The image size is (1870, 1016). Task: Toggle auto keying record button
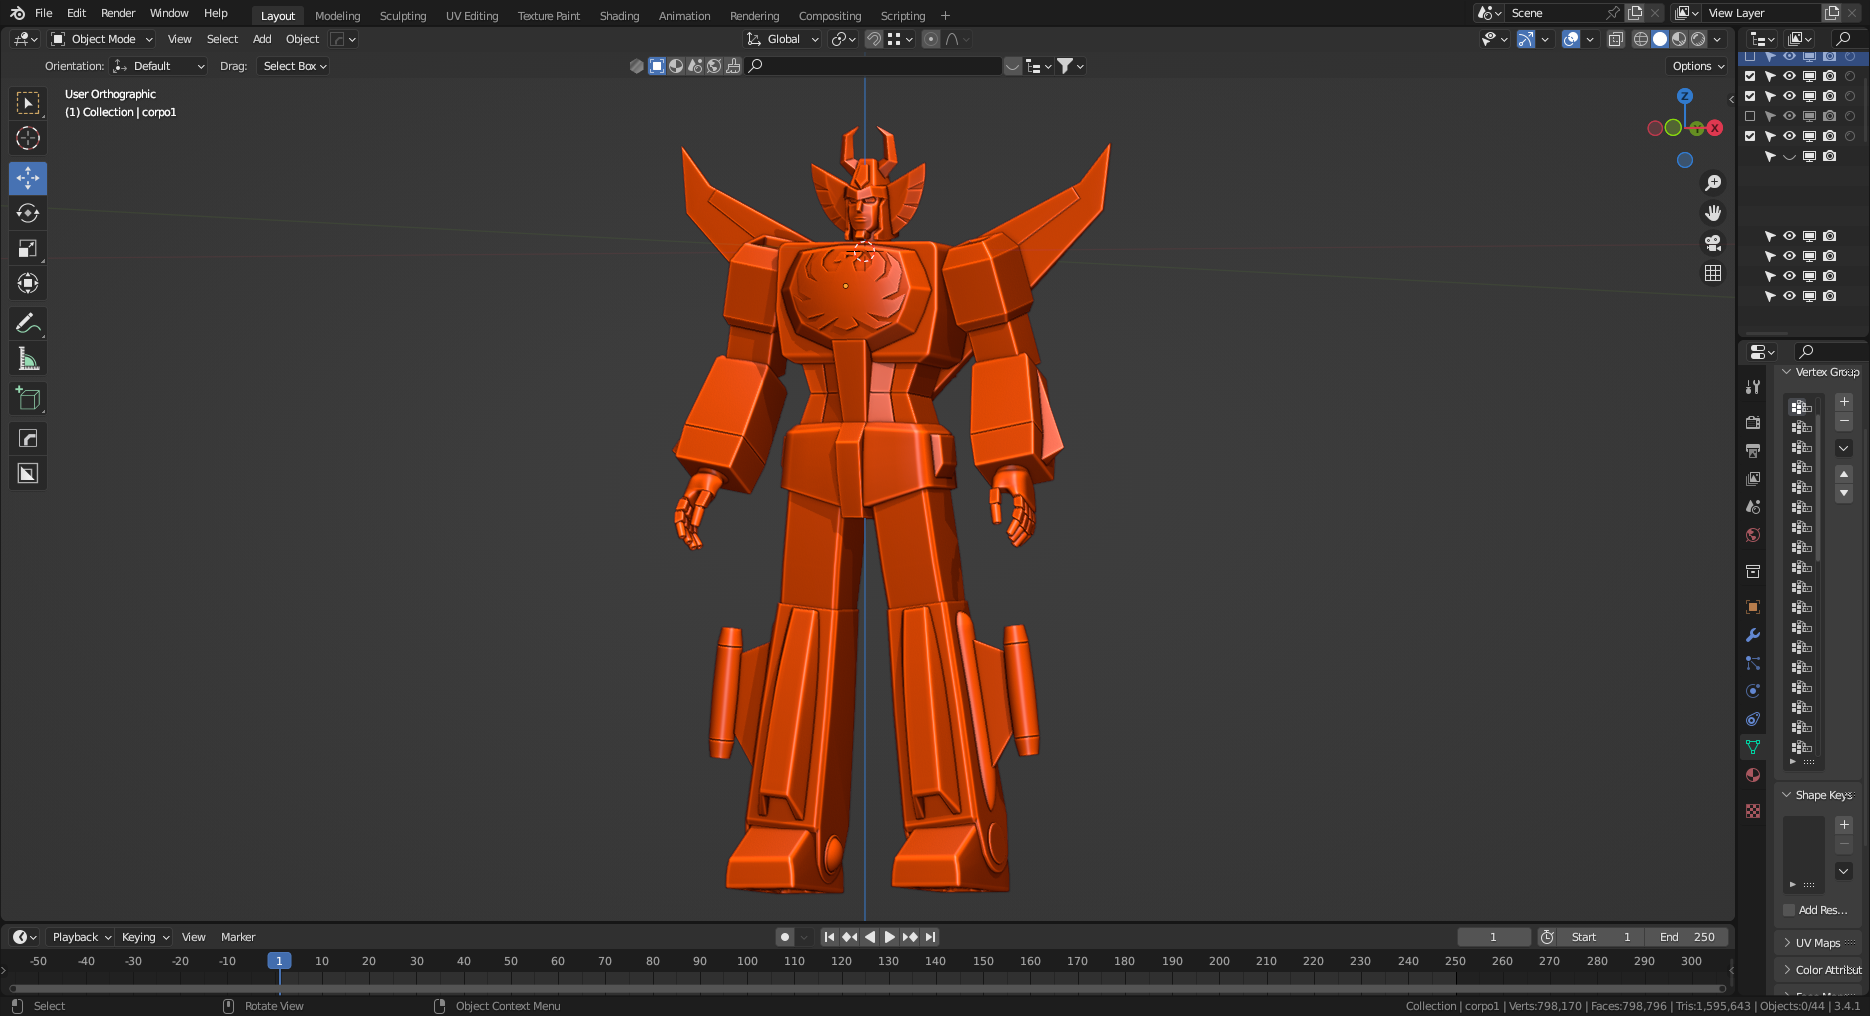[x=785, y=937]
